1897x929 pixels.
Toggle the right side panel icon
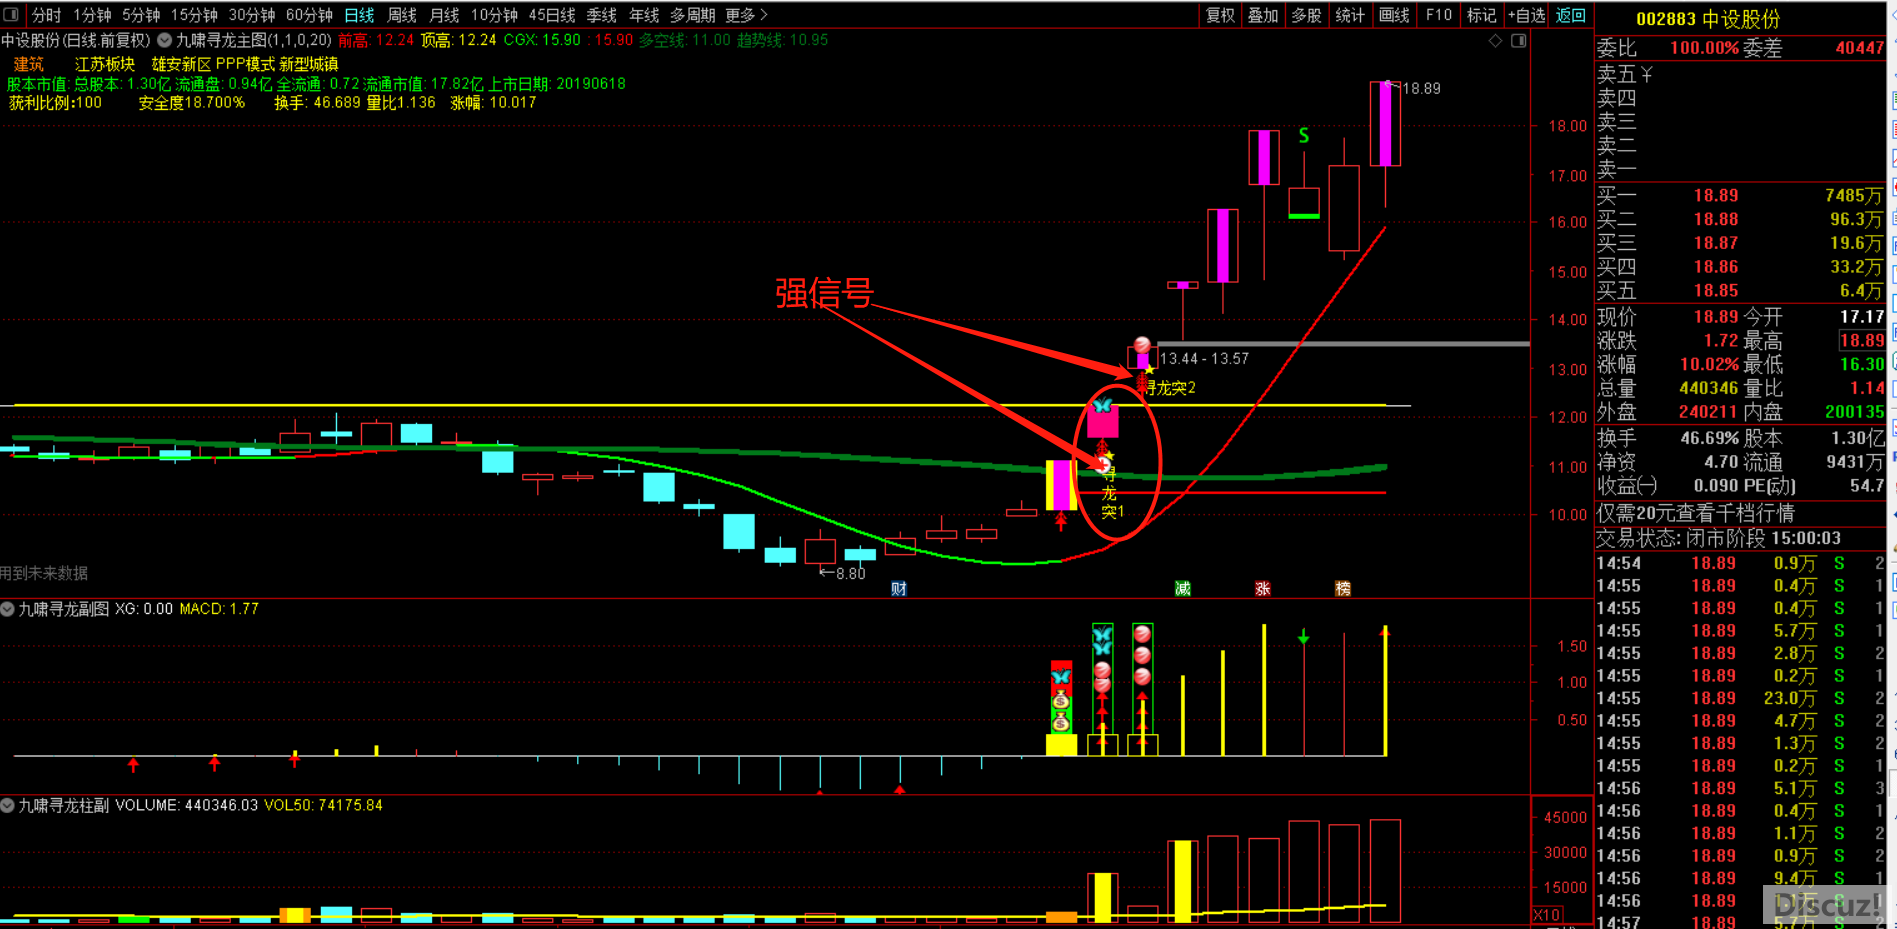point(1518,41)
